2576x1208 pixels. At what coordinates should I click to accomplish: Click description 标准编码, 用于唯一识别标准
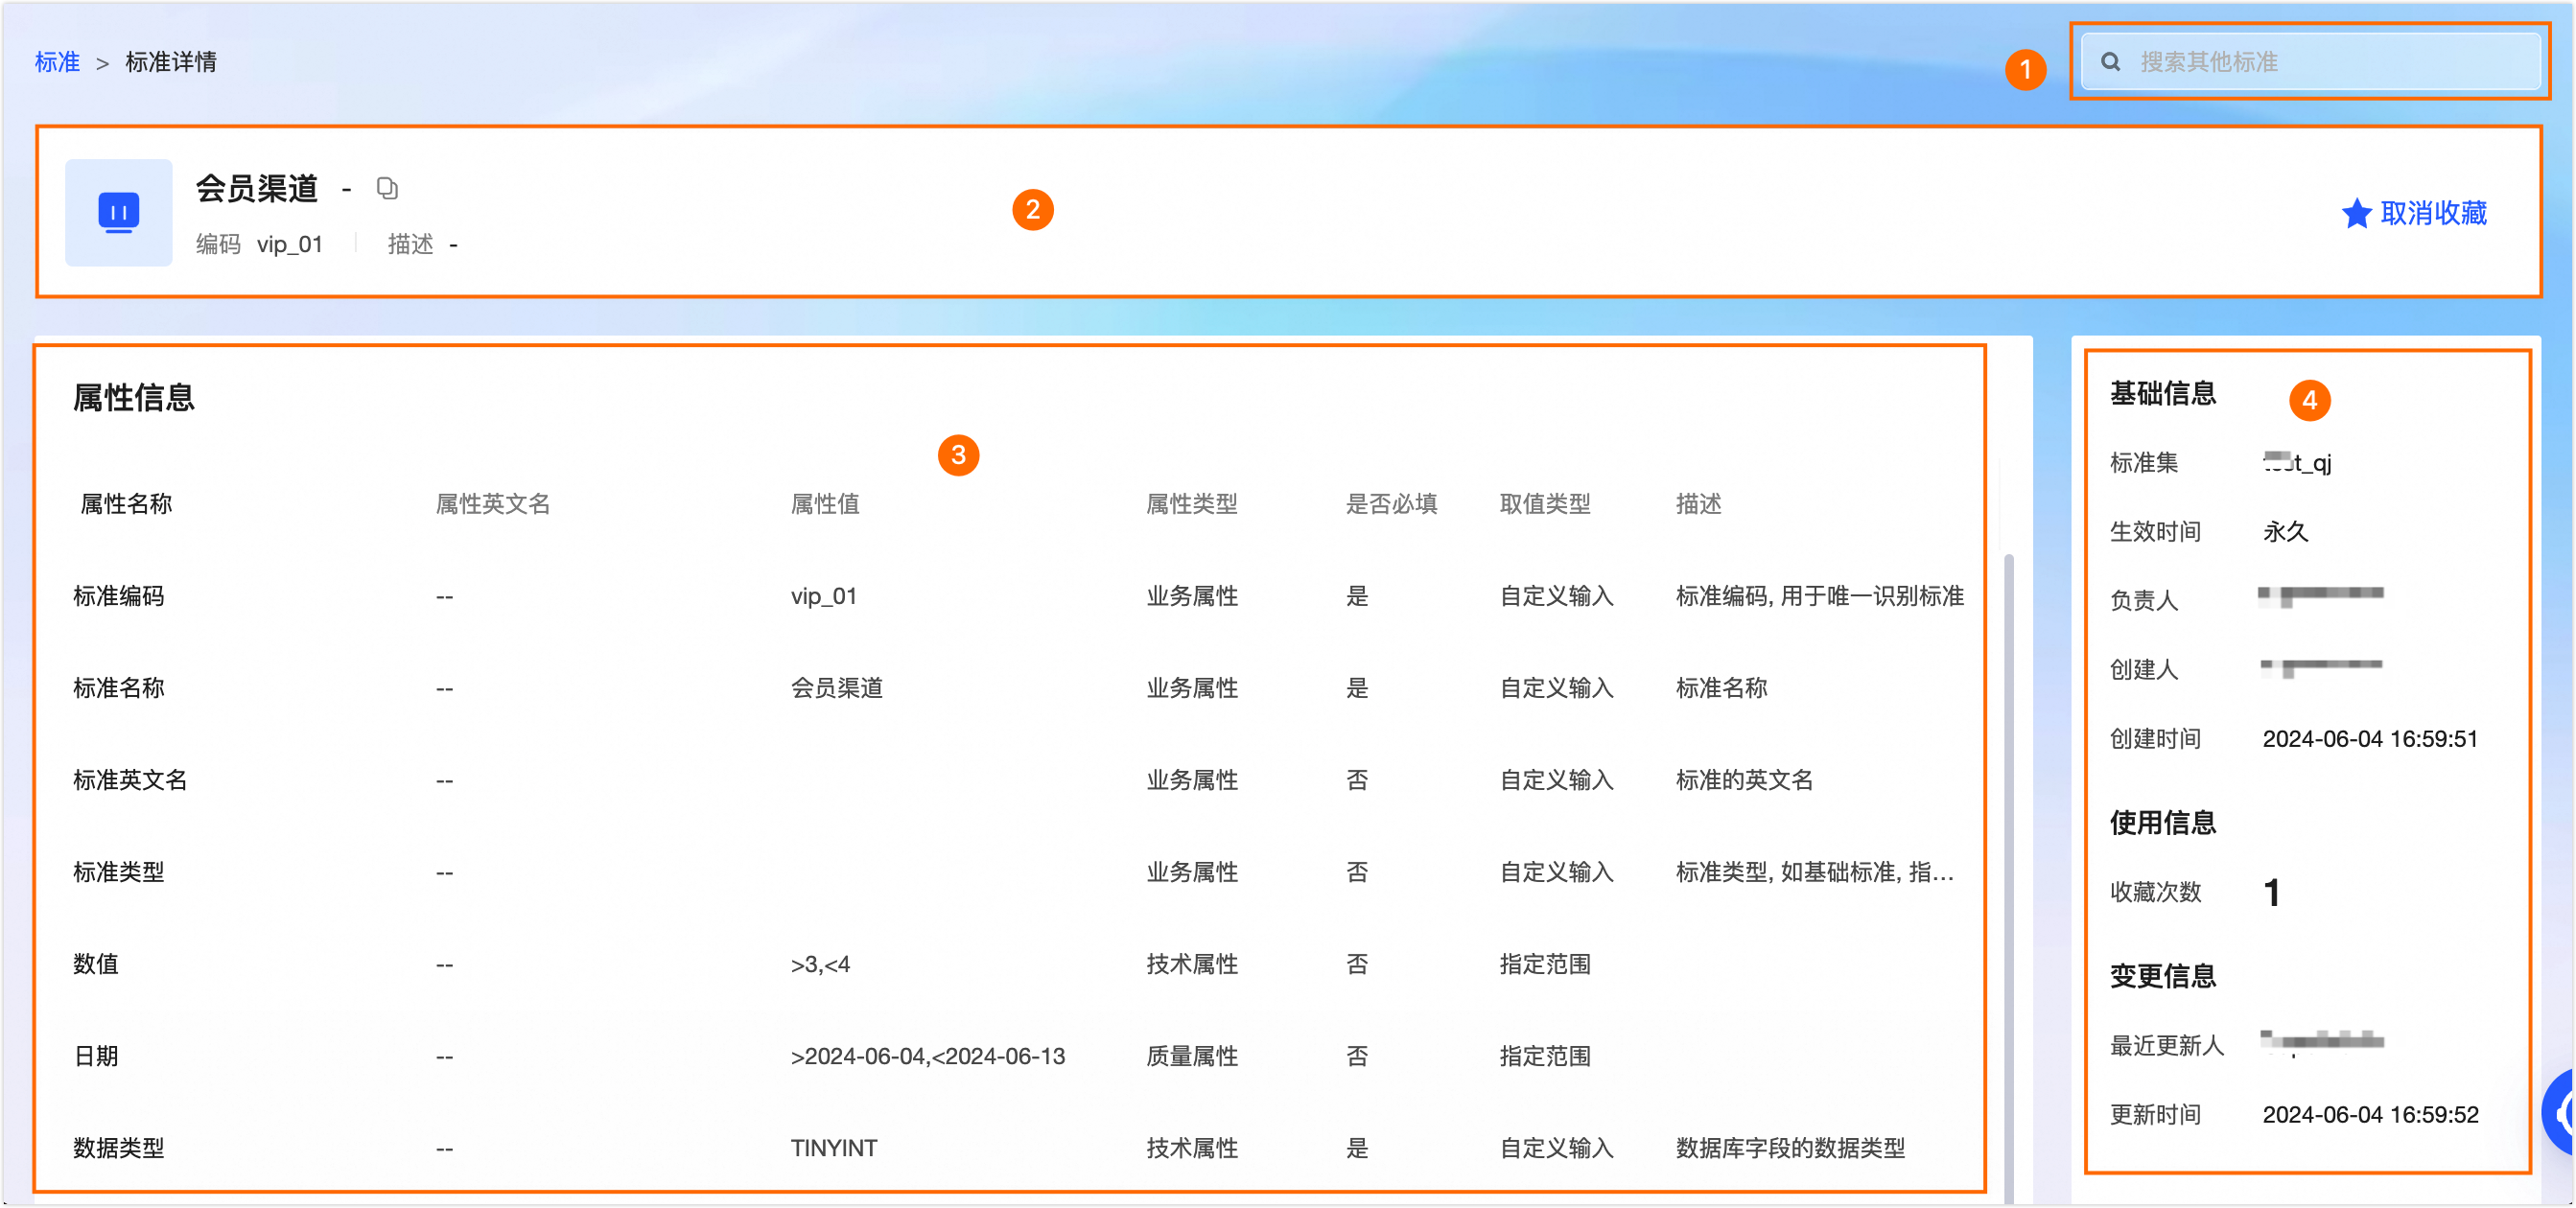pyautogui.click(x=1820, y=596)
